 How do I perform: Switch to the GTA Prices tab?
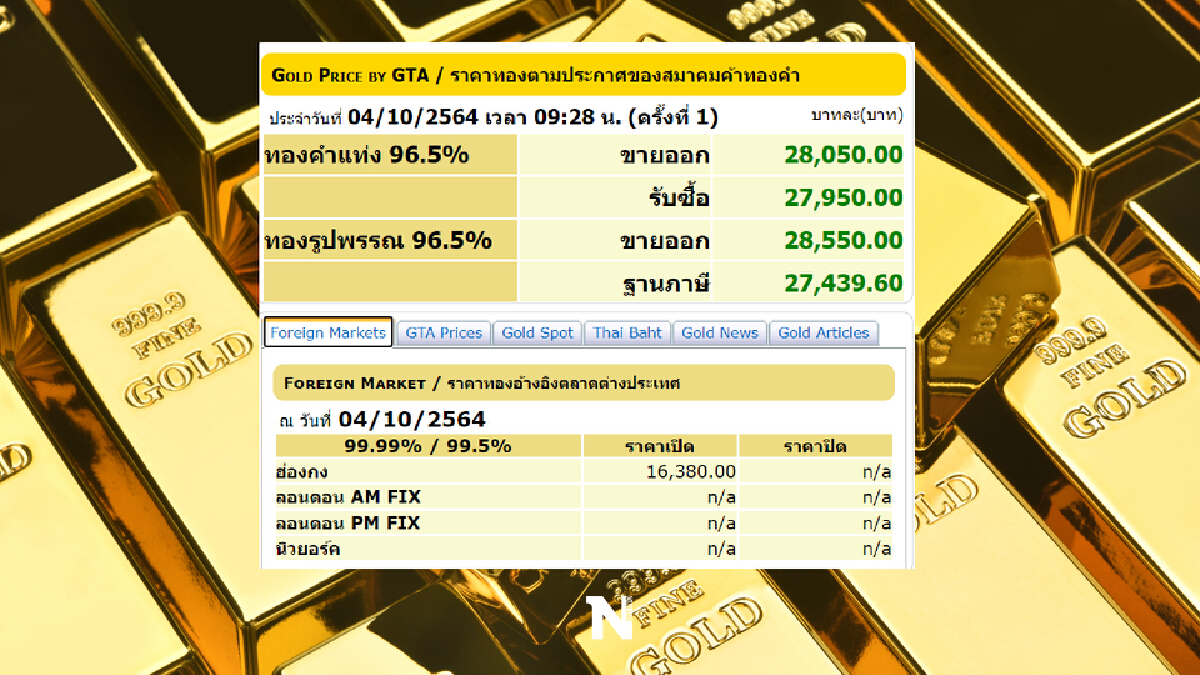444,333
